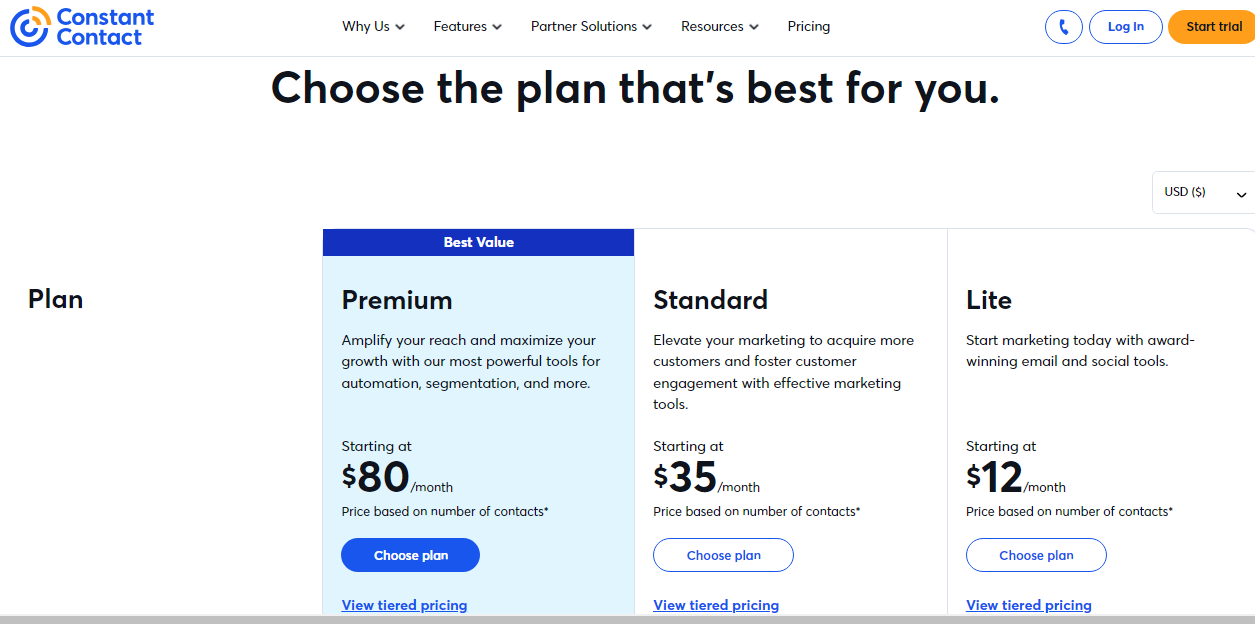The width and height of the screenshot is (1255, 624).
Task: Start a trial with Start trial button
Action: pos(1213,27)
